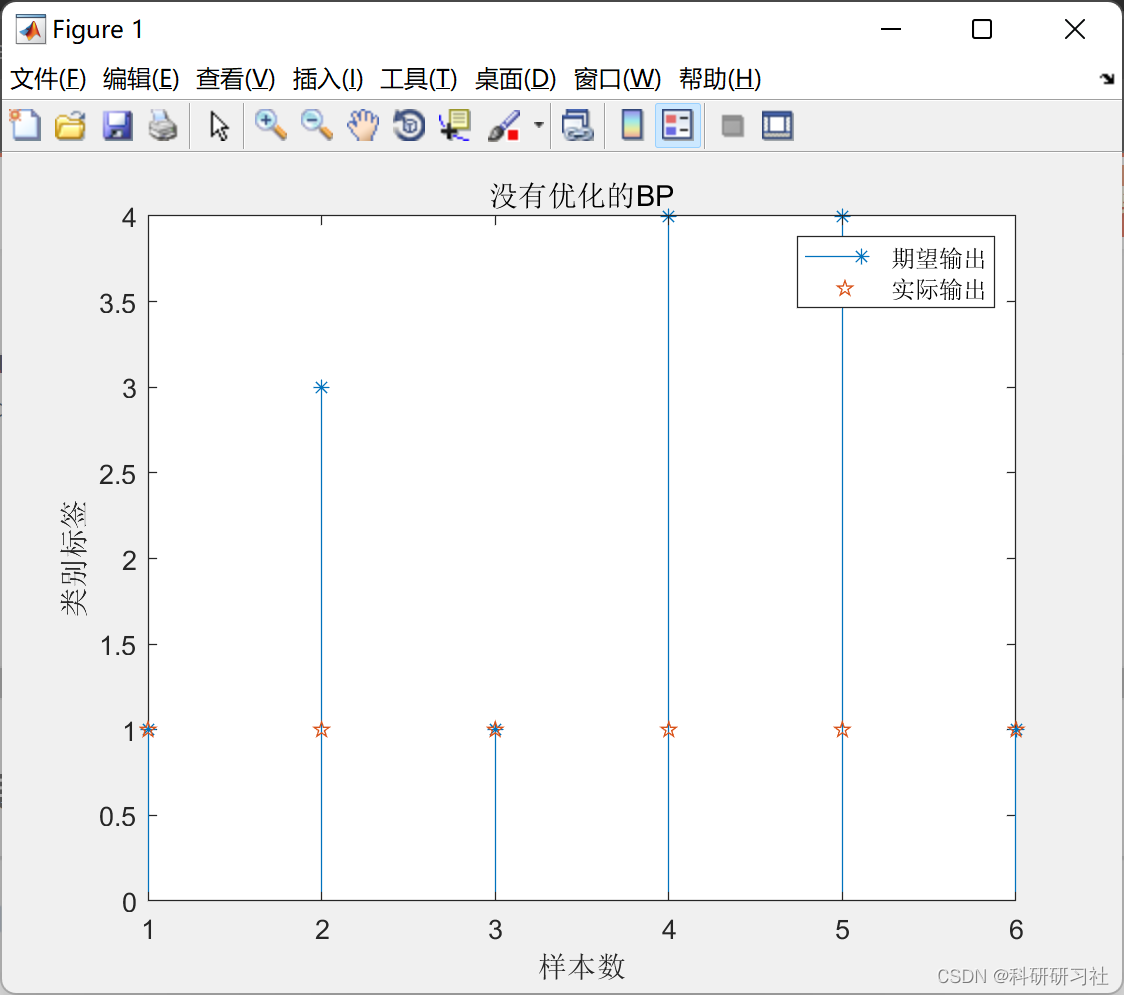The width and height of the screenshot is (1124, 995).
Task: Print the figure using printer icon
Action: pos(163,125)
